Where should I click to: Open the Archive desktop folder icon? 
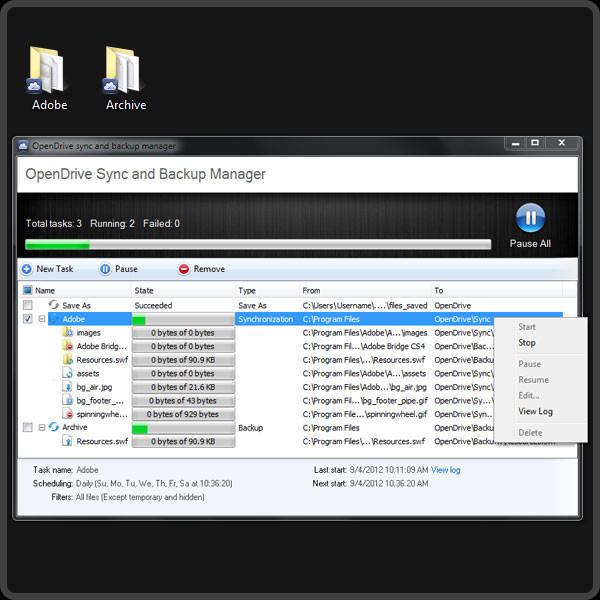tap(123, 70)
